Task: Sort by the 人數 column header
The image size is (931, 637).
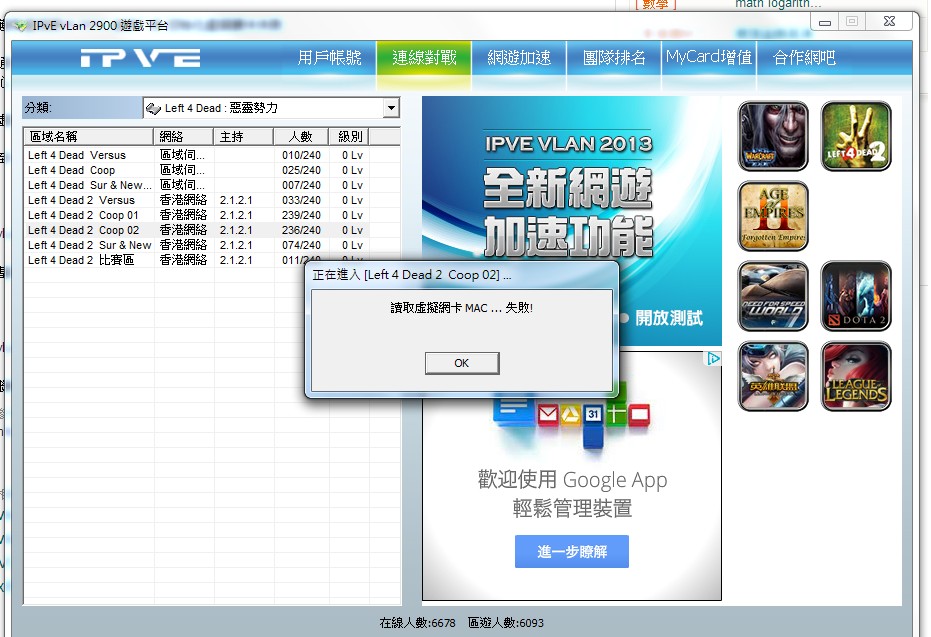Action: 301,137
